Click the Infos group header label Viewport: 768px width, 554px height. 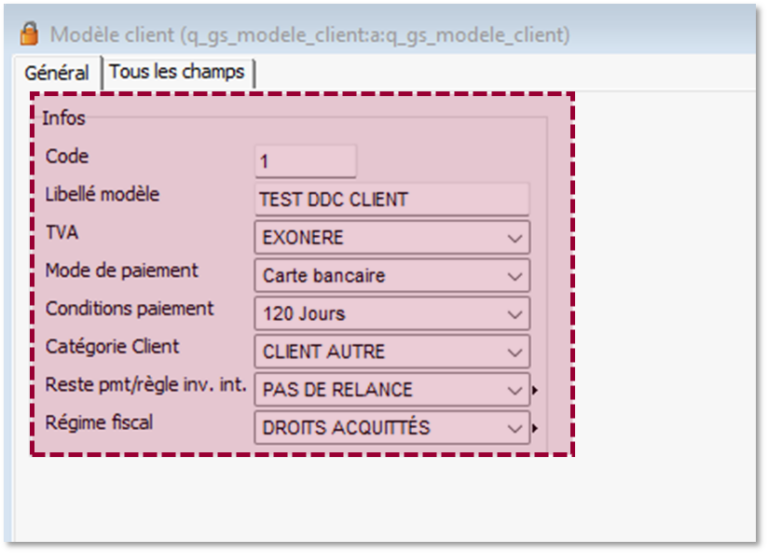pos(64,118)
